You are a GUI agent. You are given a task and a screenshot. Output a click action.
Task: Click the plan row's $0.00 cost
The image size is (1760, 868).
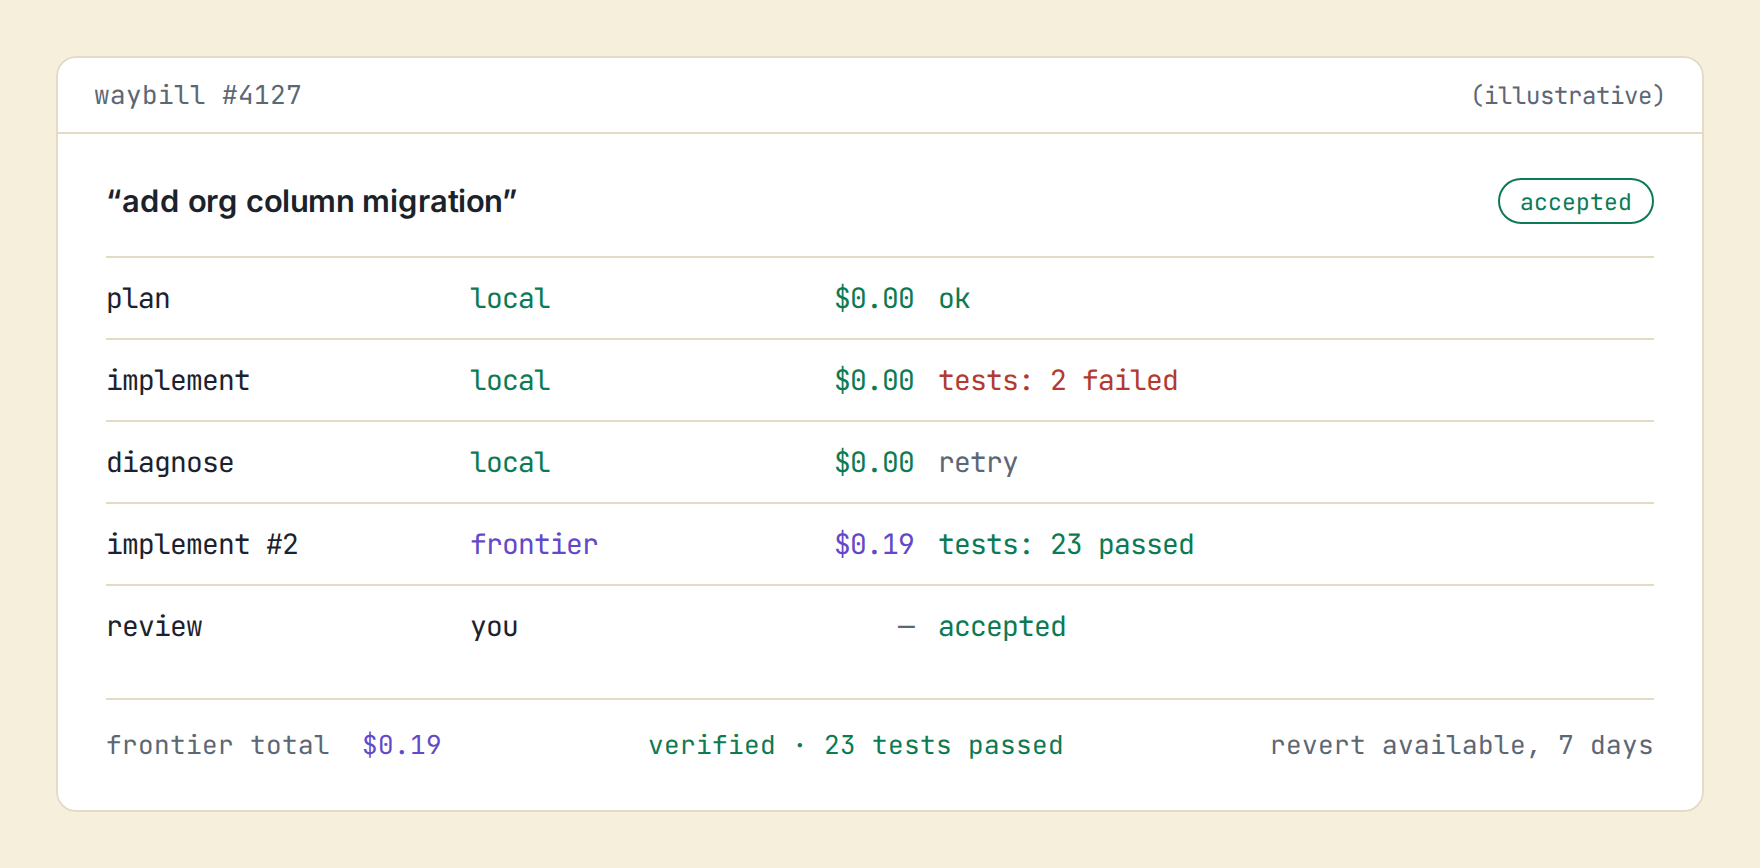(x=874, y=298)
